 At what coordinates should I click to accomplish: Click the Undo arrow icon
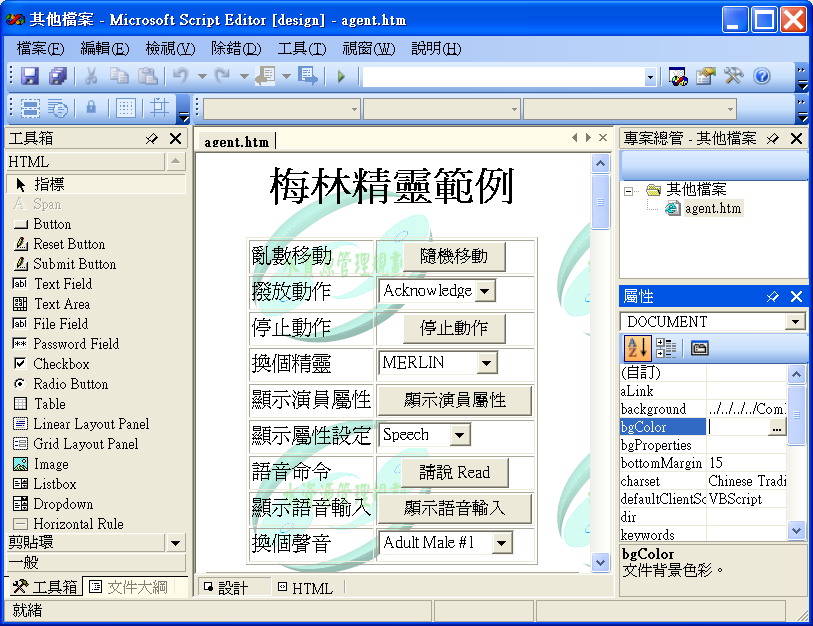[181, 76]
